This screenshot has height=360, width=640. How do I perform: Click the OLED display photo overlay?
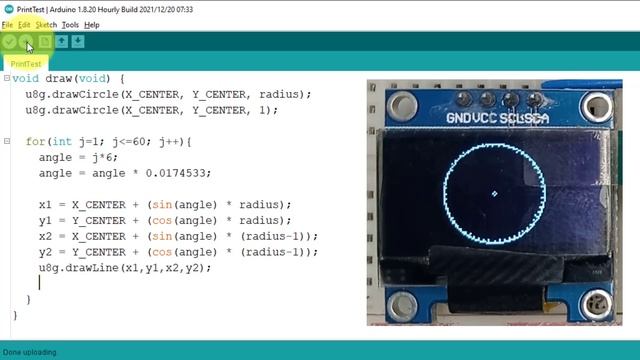[494, 202]
